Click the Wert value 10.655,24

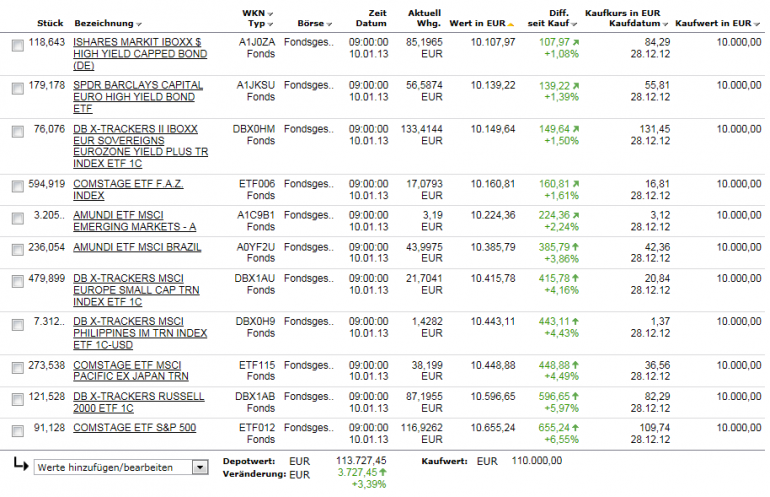[x=493, y=428]
